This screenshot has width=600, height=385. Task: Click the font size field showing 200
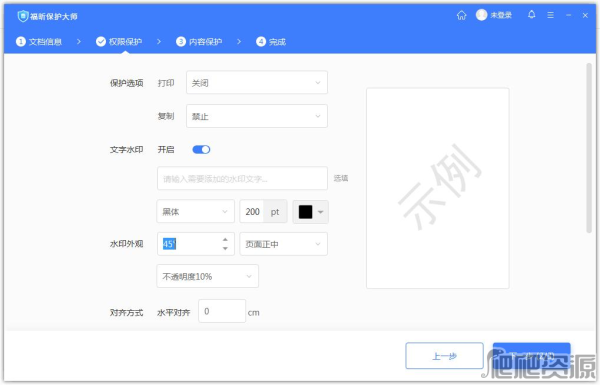252,212
